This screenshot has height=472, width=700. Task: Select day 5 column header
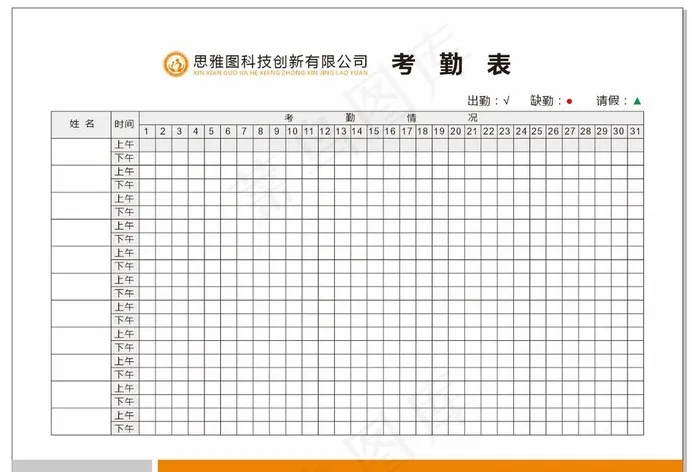pyautogui.click(x=212, y=131)
